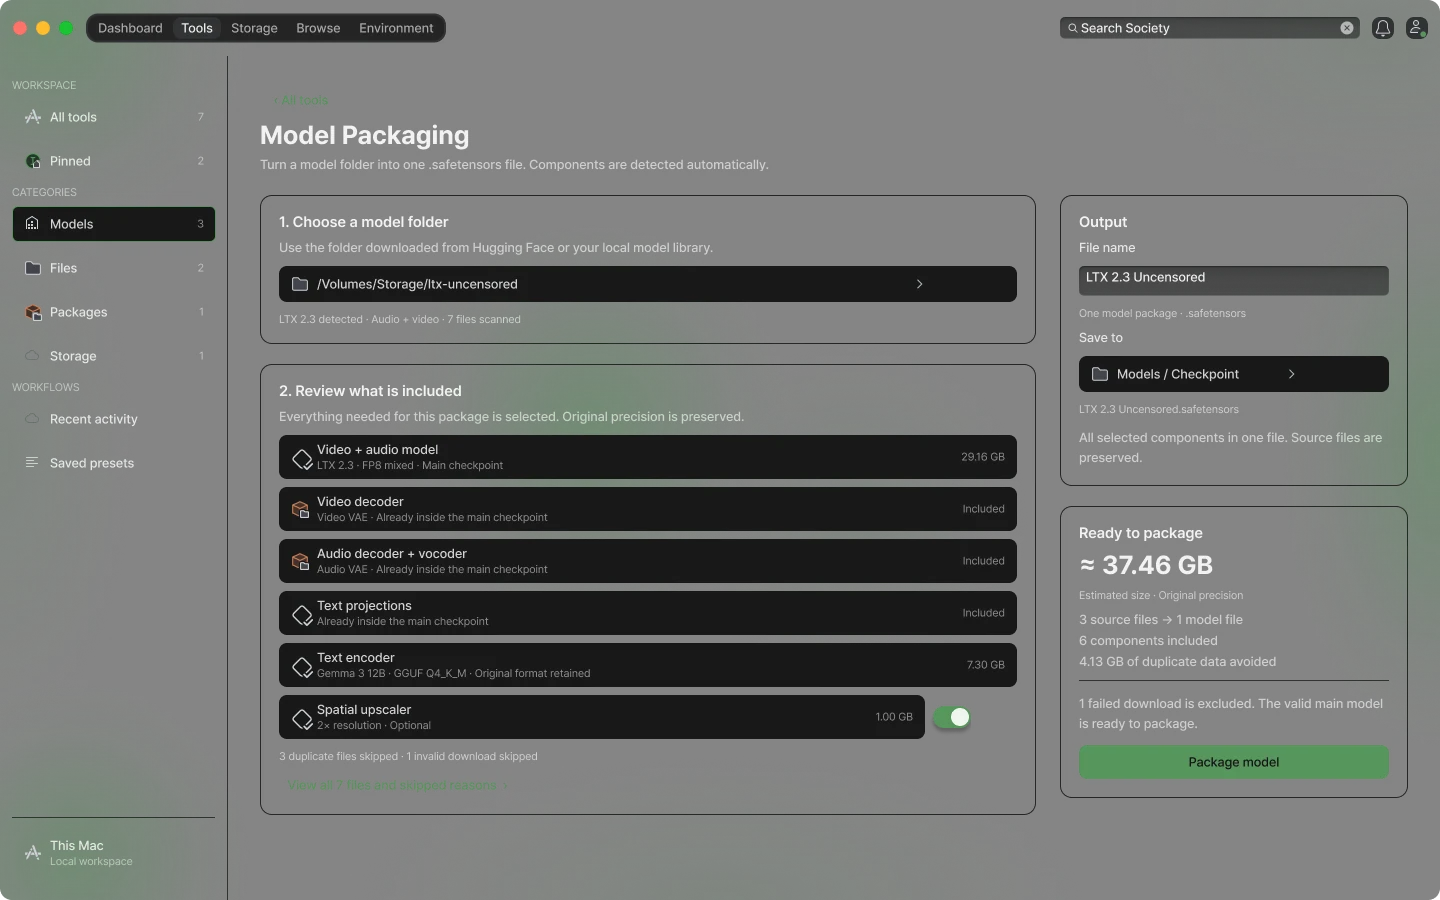1440x900 pixels.
Task: Expand the model folder path chevron
Action: tap(920, 284)
